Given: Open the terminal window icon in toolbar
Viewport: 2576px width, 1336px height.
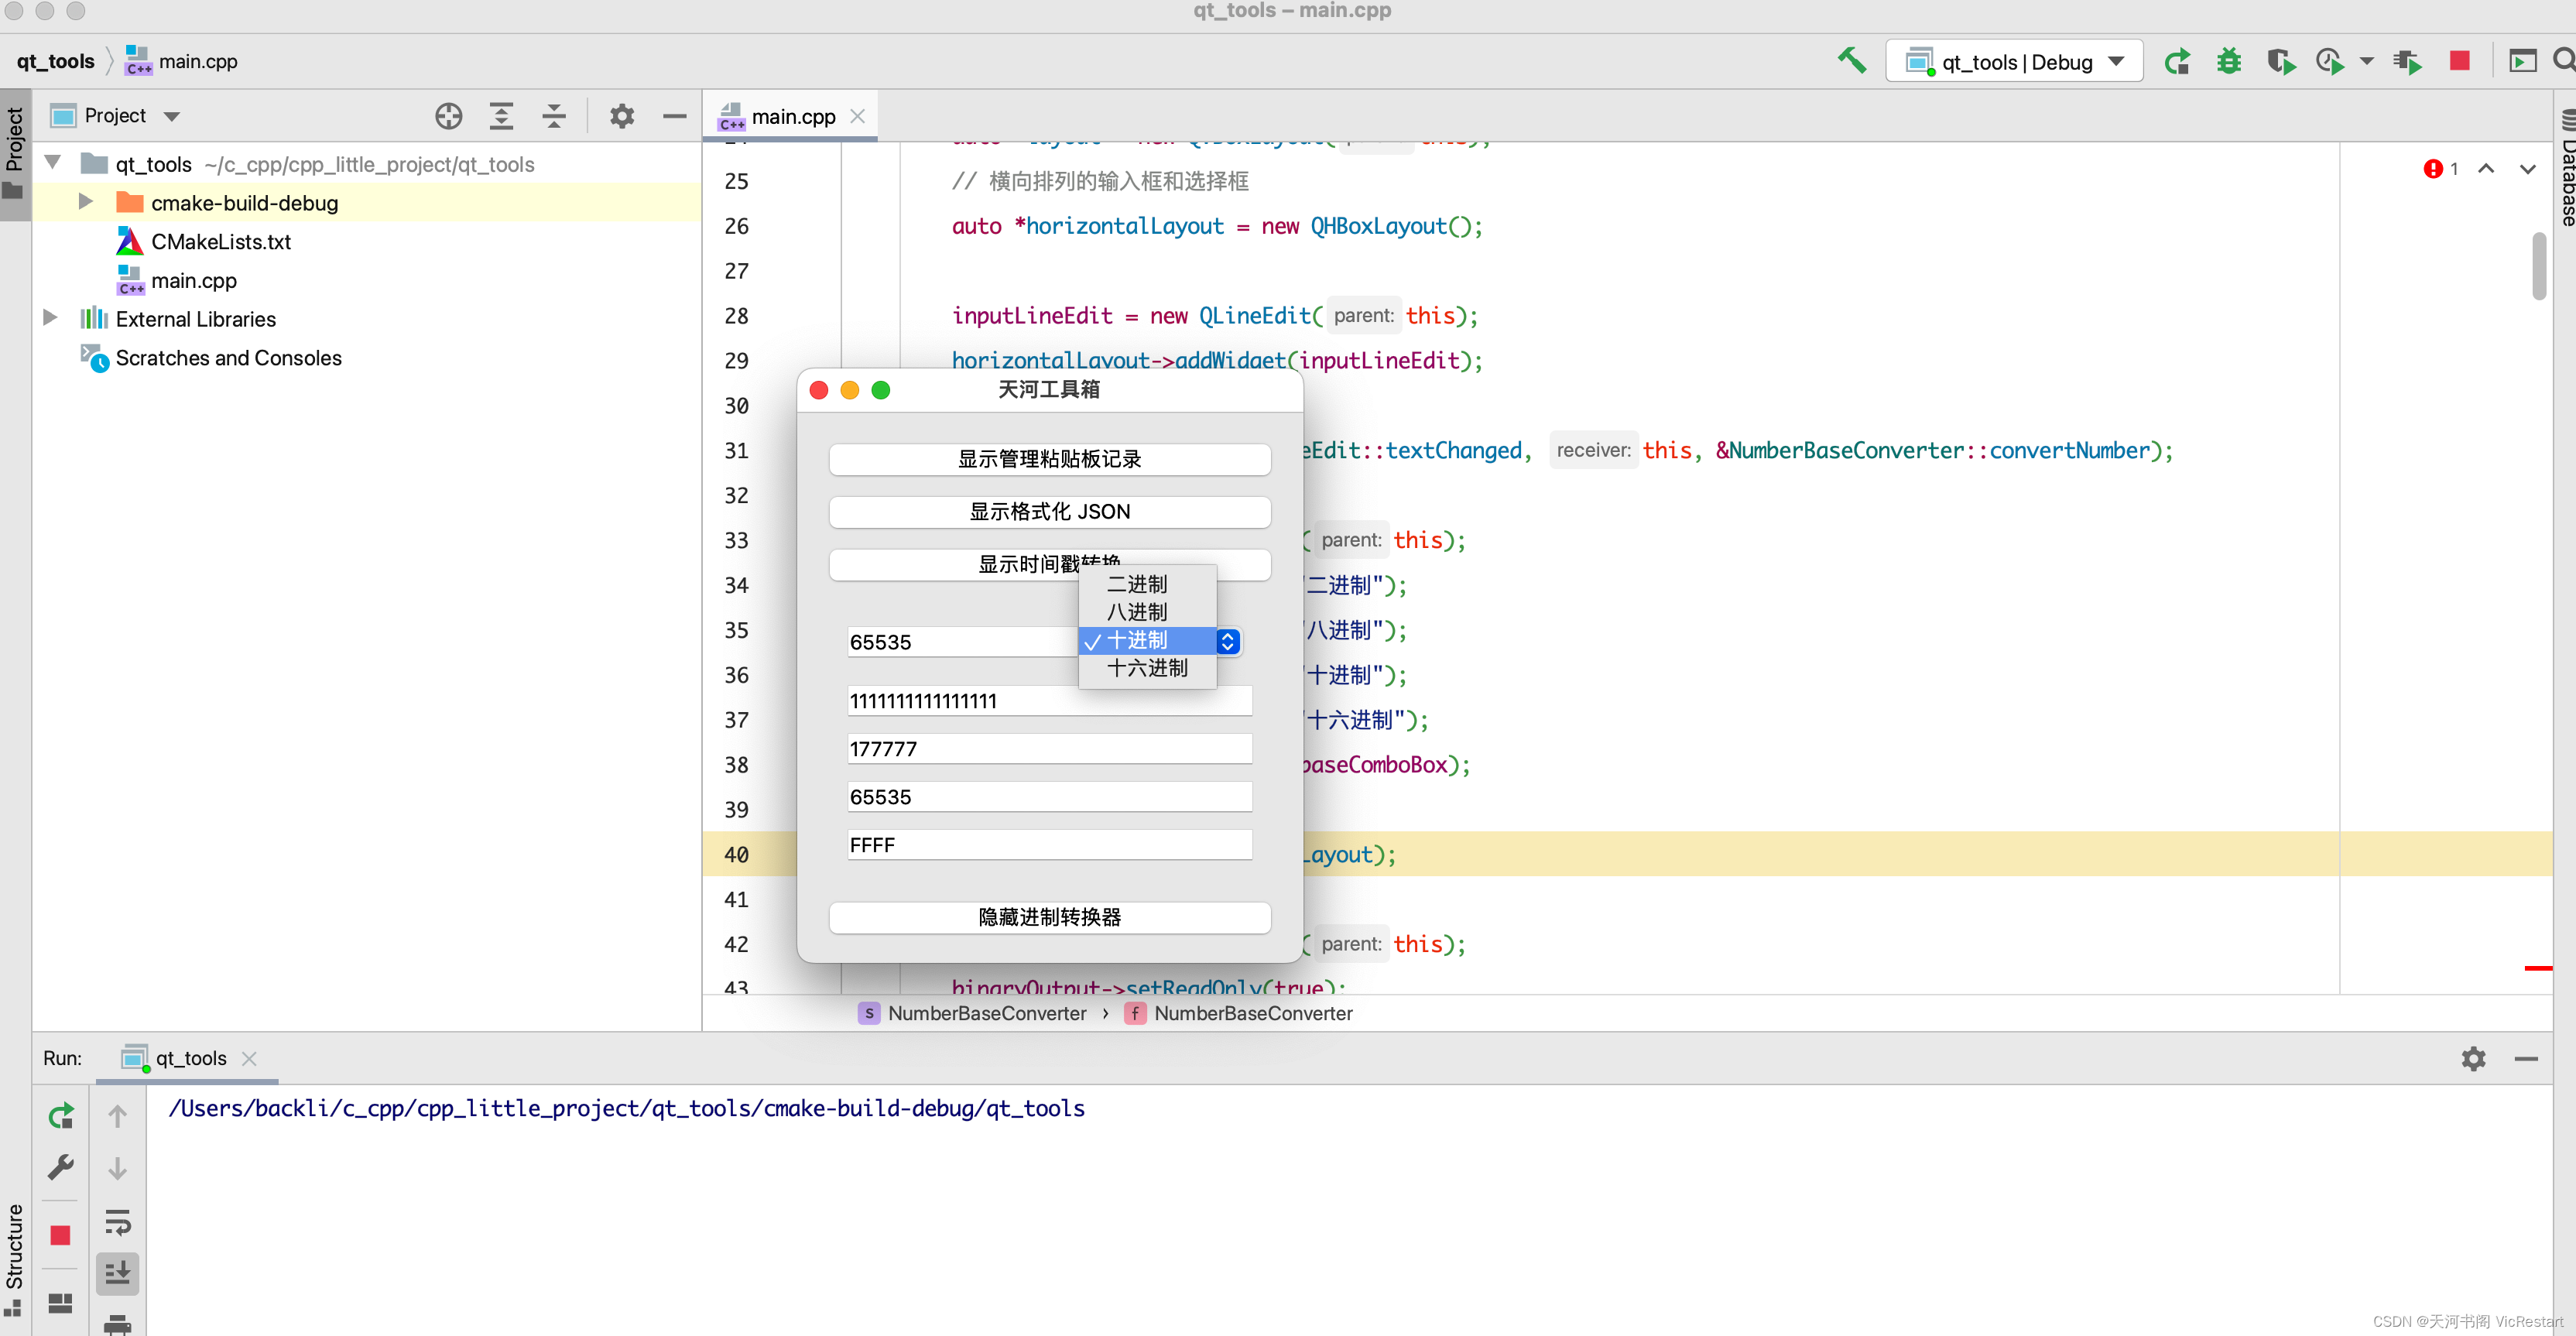Looking at the screenshot, I should (x=2523, y=62).
